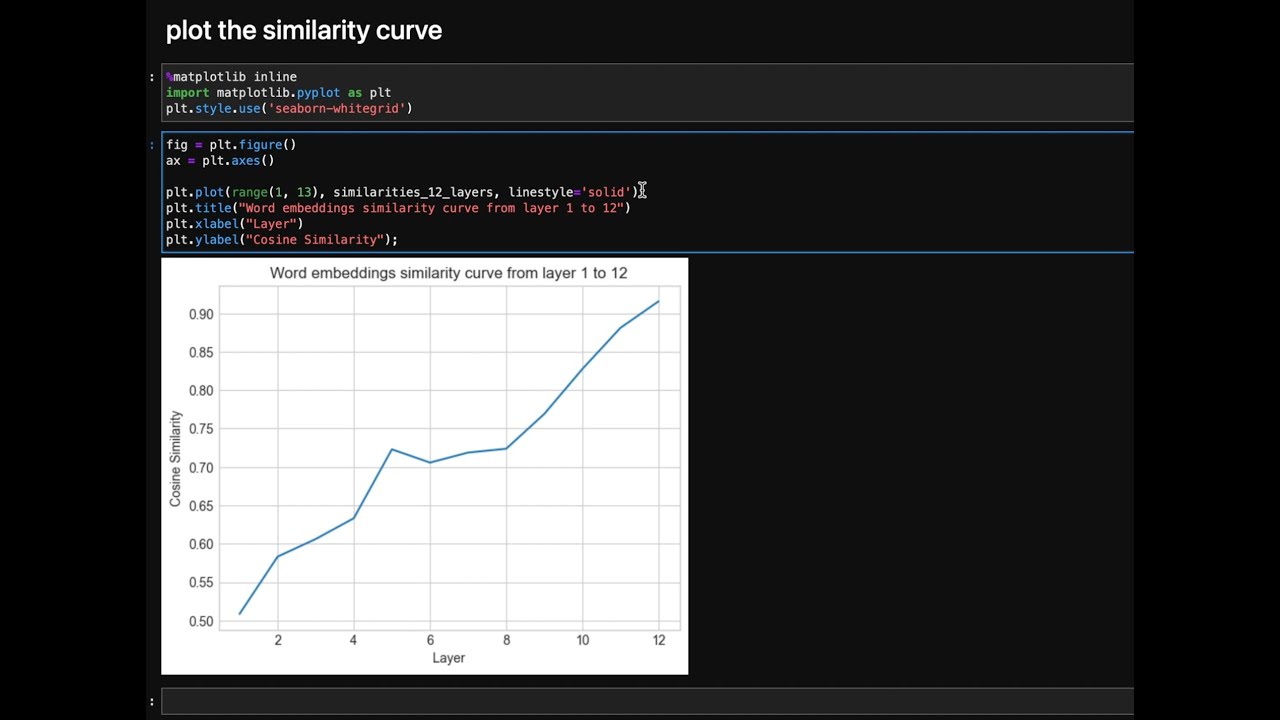Click the "Layer" x-axis label

click(448, 658)
